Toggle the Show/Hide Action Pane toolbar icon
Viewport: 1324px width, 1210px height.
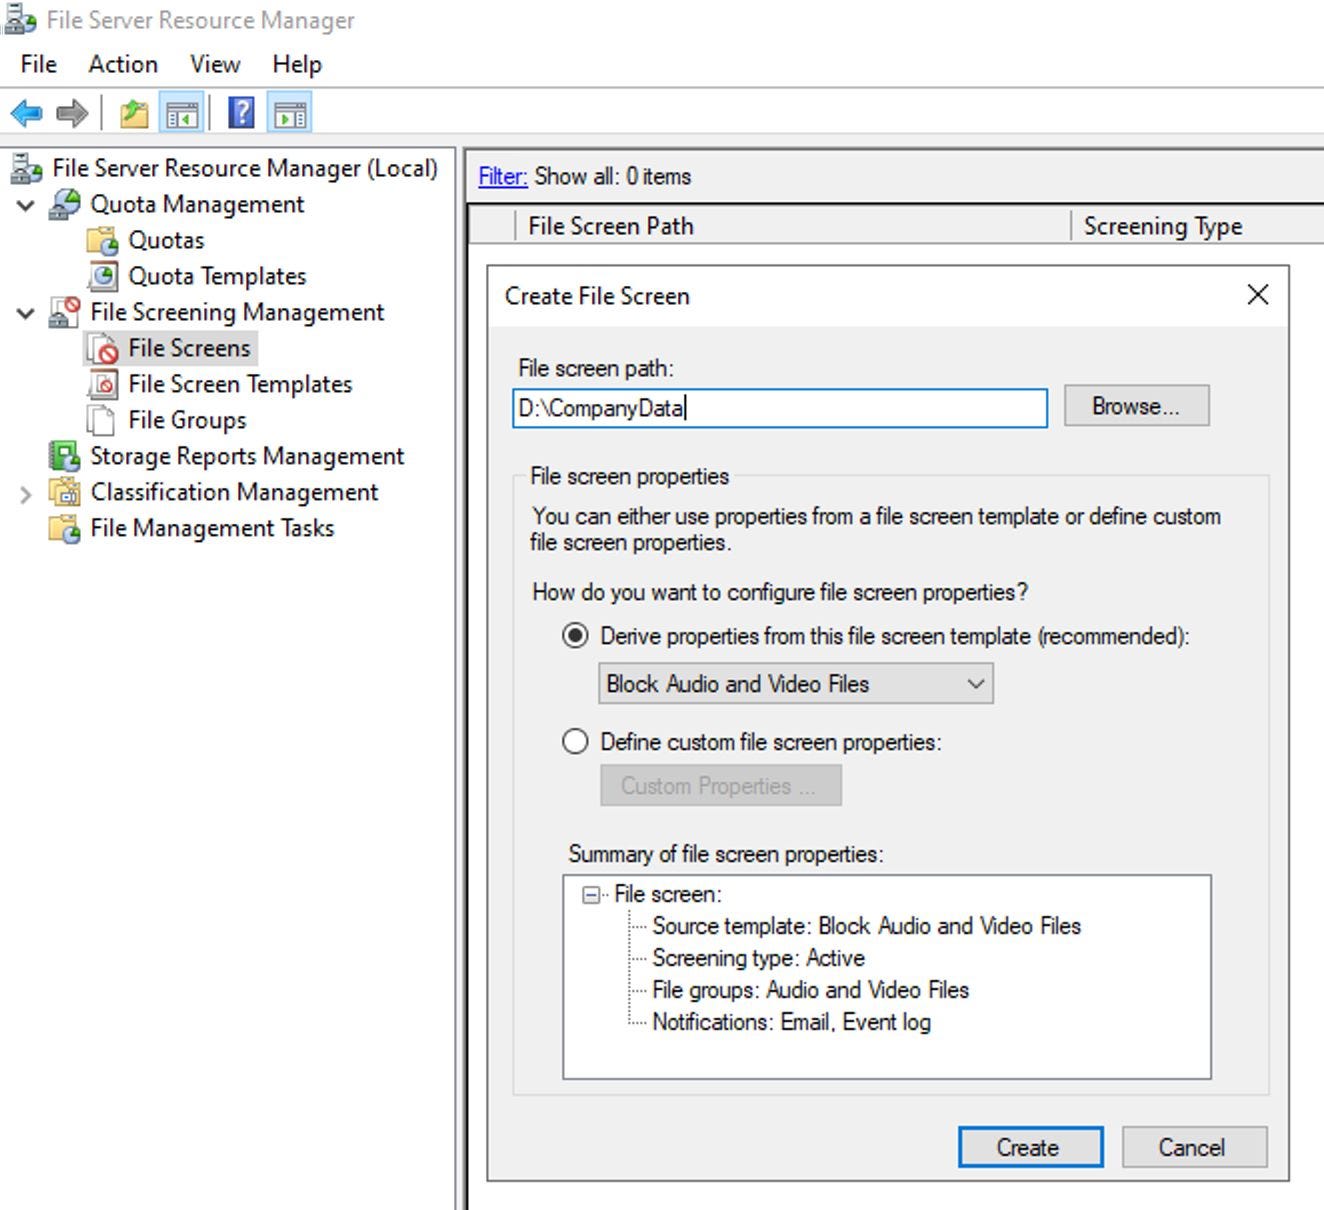[x=290, y=113]
